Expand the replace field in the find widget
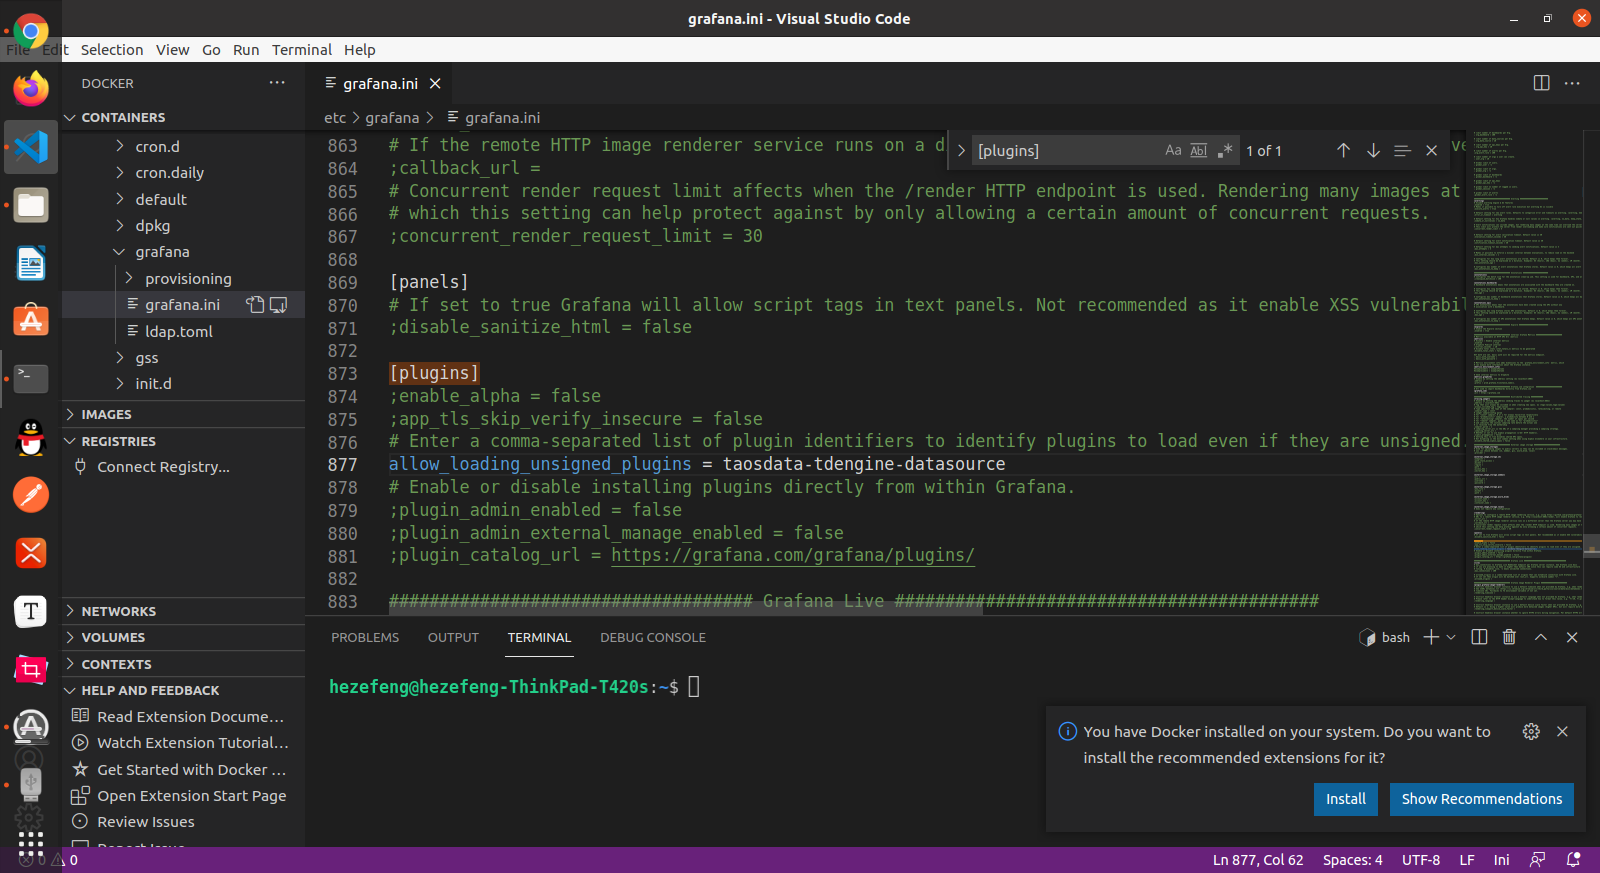The width and height of the screenshot is (1600, 873). click(x=961, y=150)
